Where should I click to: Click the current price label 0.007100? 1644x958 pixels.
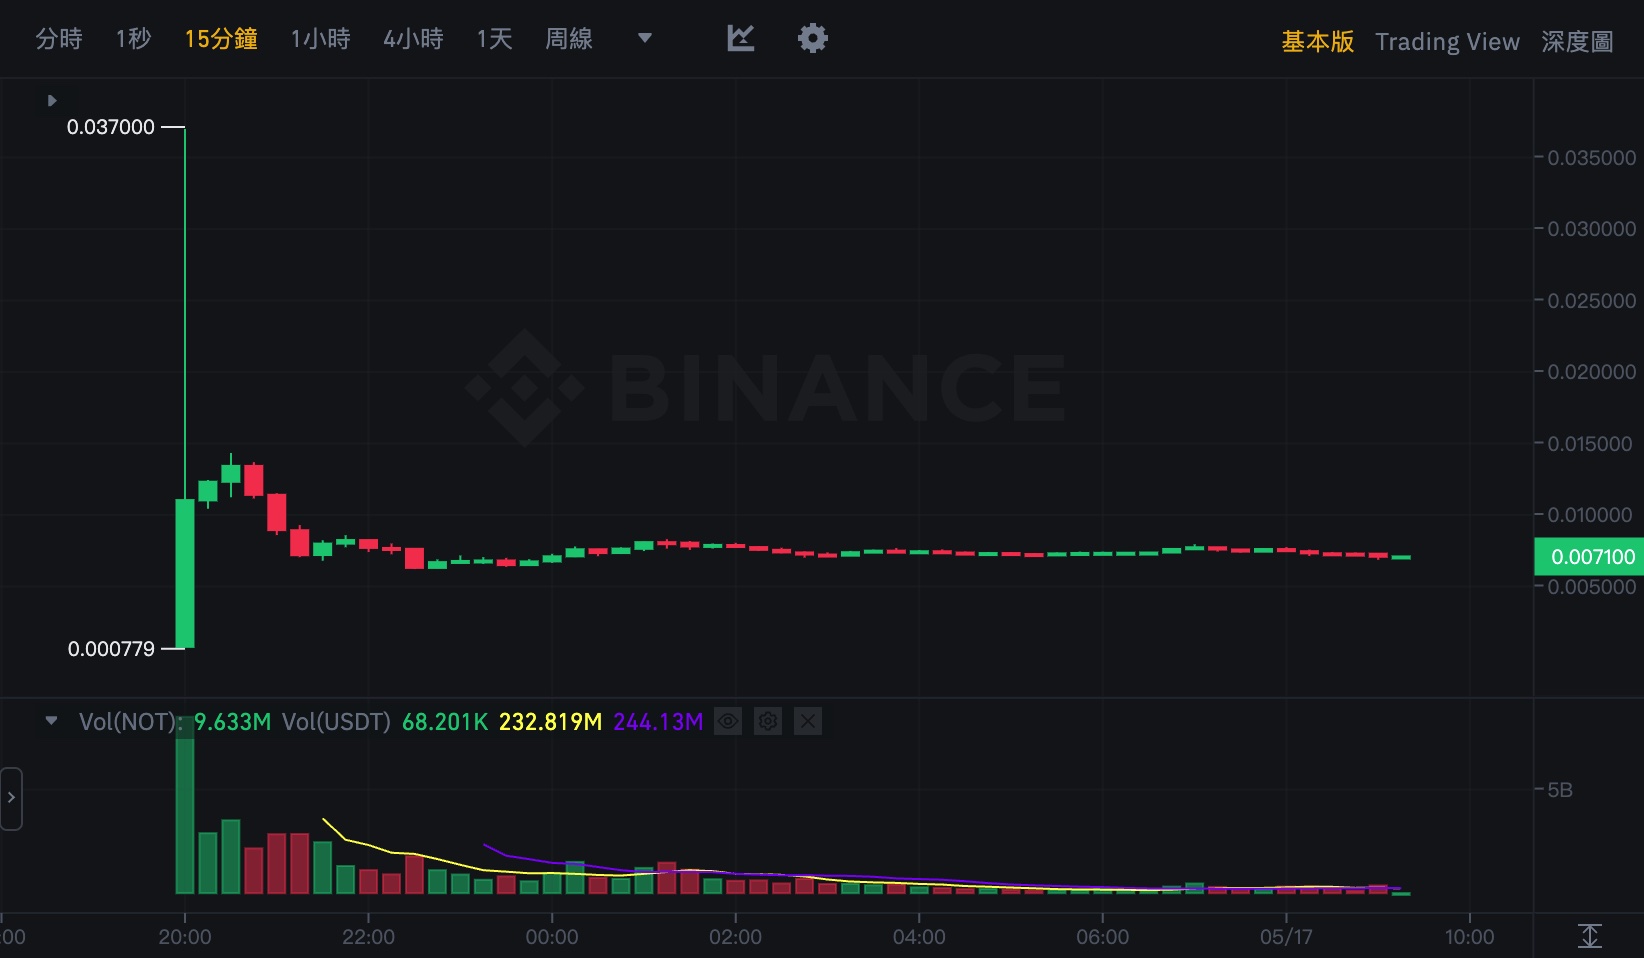[1589, 557]
